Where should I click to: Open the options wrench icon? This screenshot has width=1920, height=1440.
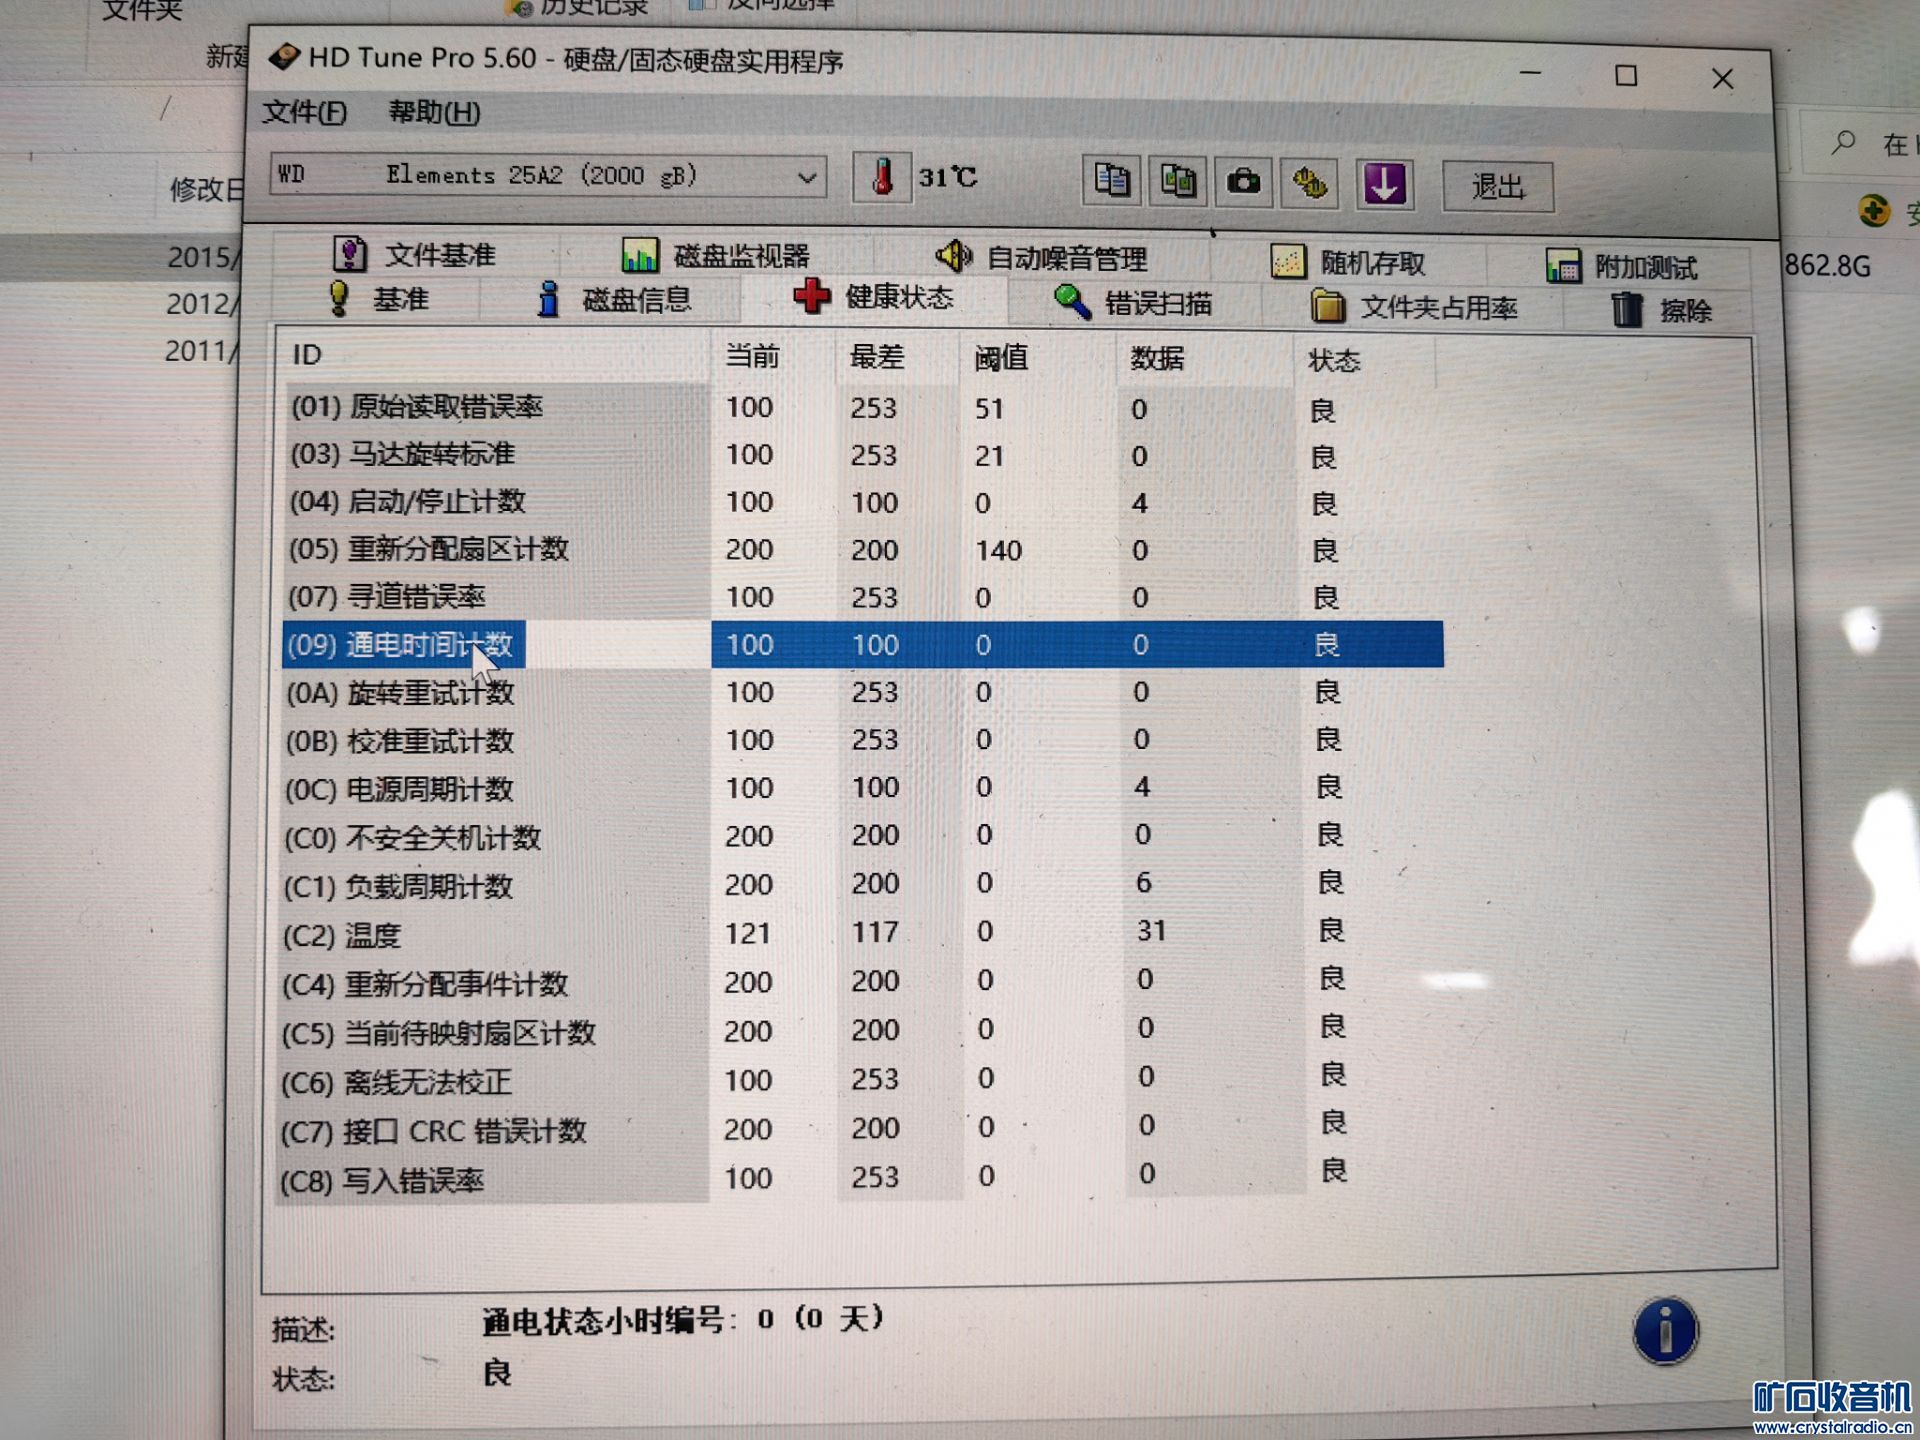(1310, 184)
